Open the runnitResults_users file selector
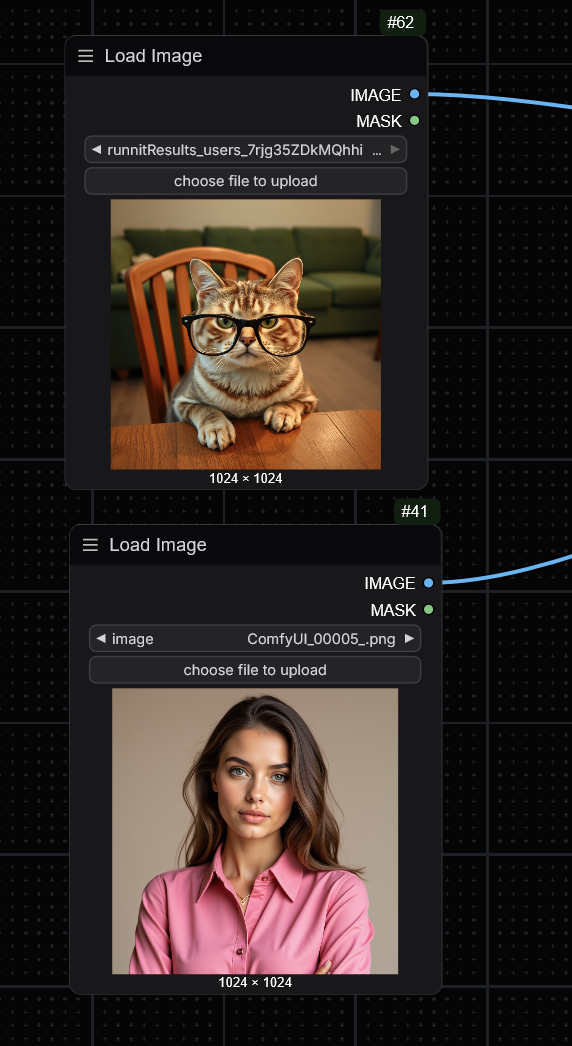The image size is (572, 1046). [x=246, y=150]
